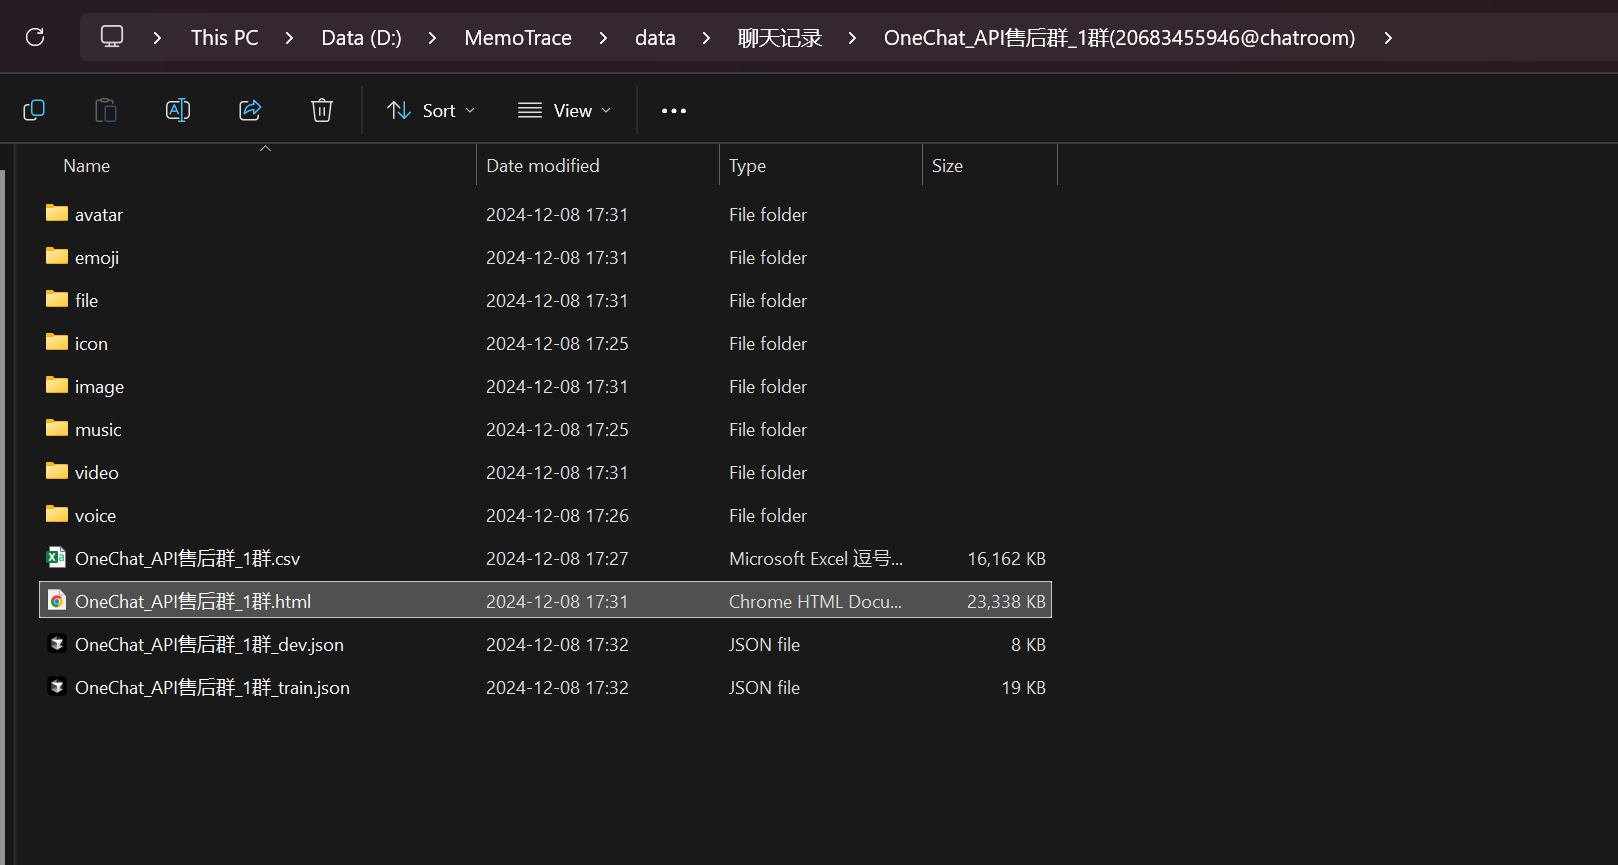Screen dimensions: 1618x865
Task: Expand the chevron after MemoTrace
Action: pyautogui.click(x=603, y=38)
